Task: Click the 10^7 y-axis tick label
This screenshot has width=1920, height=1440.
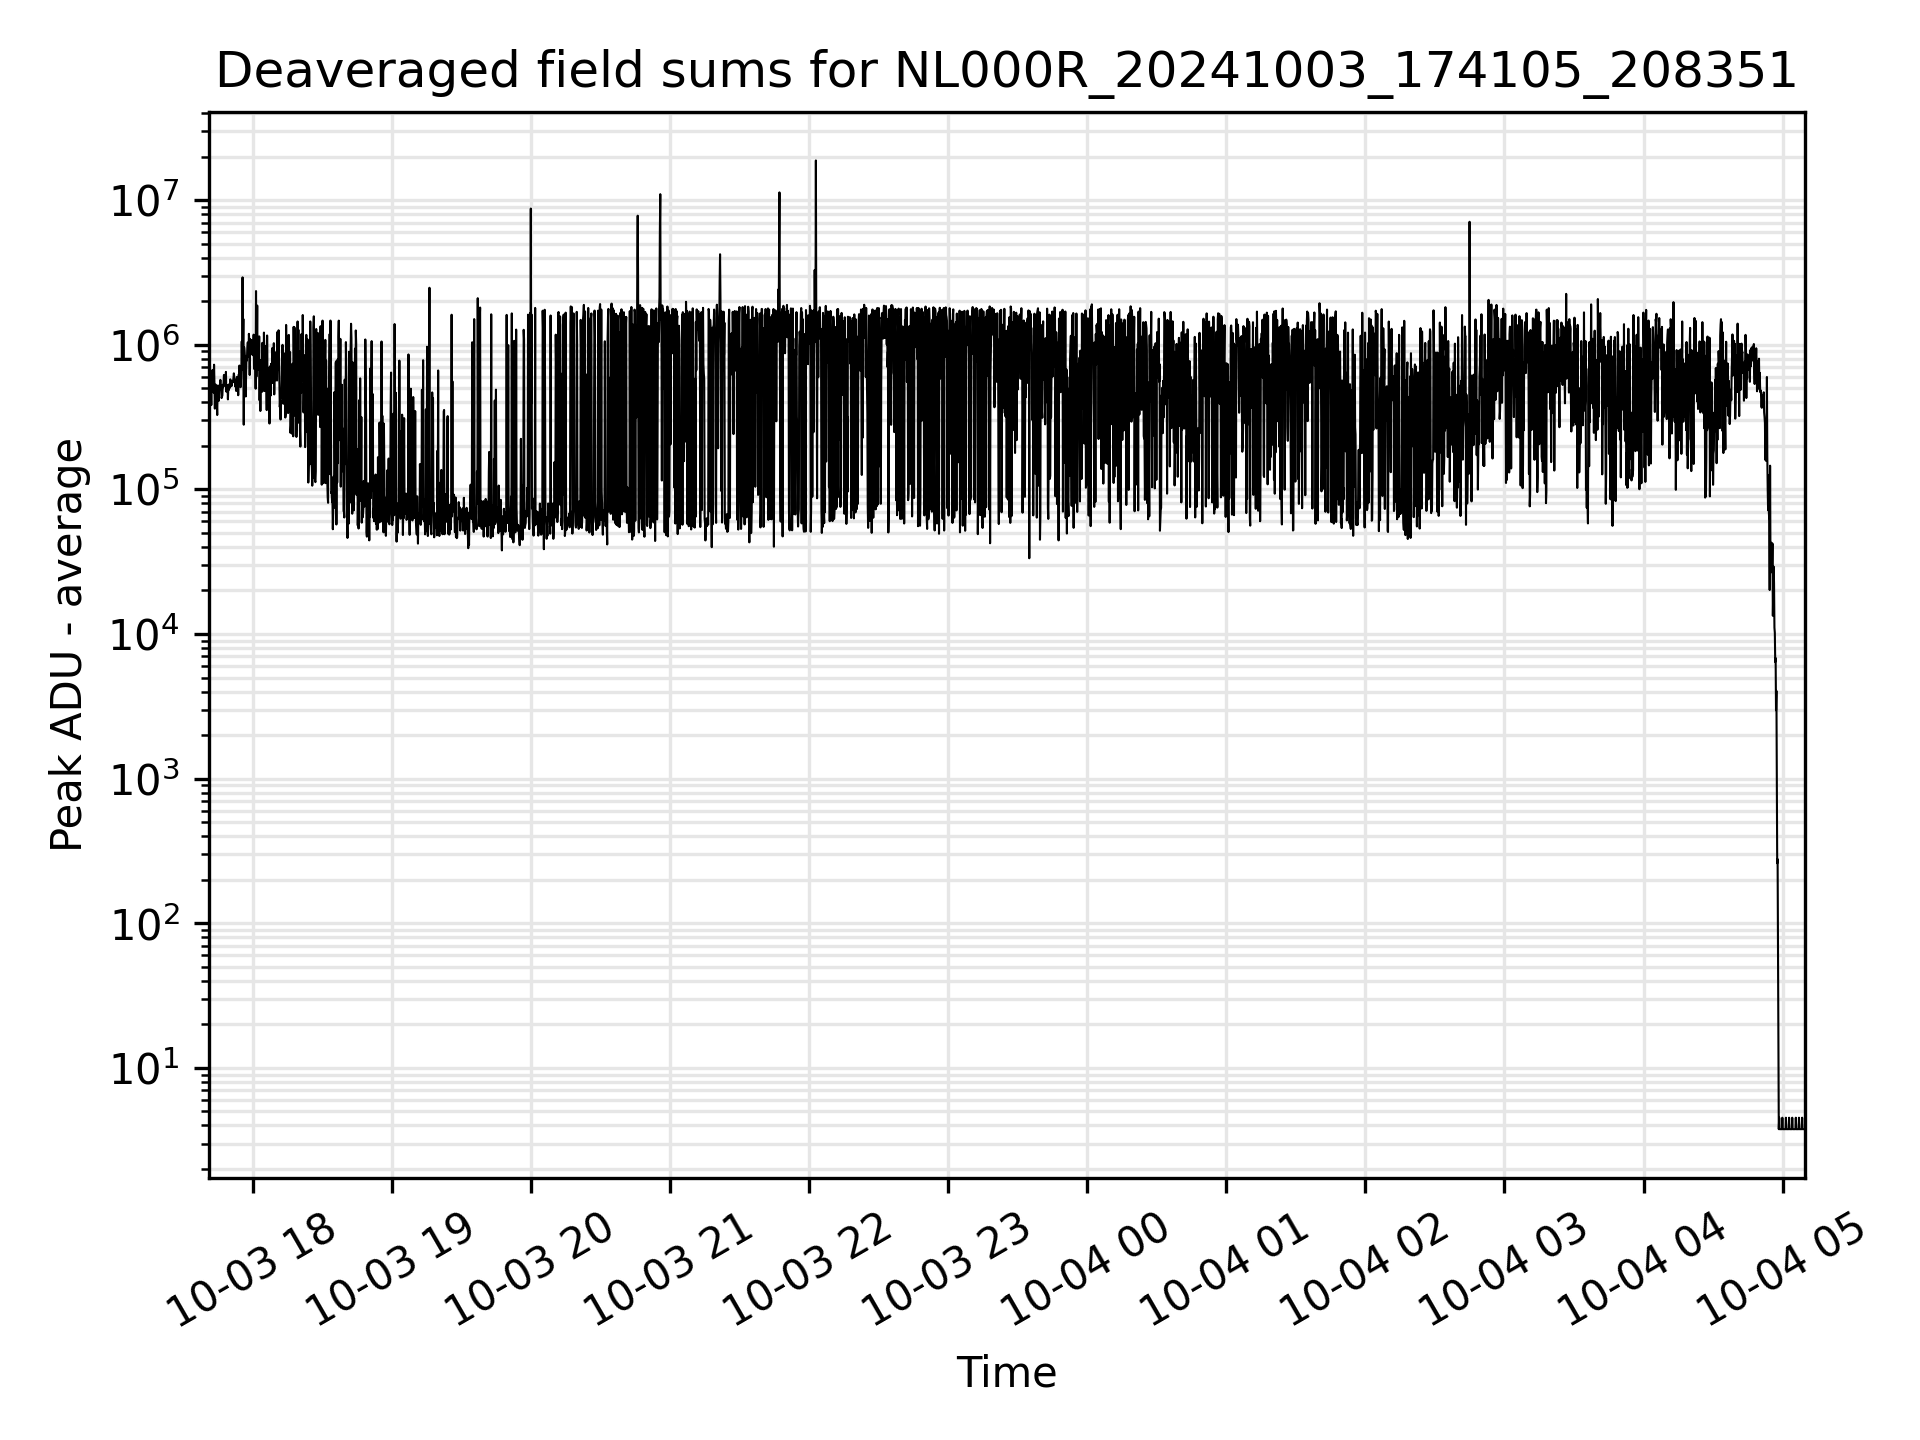Action: click(x=144, y=200)
